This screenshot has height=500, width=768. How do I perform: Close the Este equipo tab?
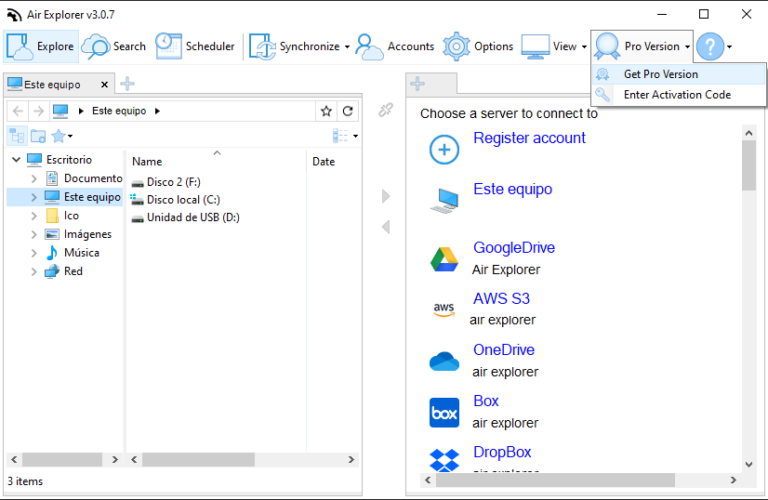[x=104, y=84]
